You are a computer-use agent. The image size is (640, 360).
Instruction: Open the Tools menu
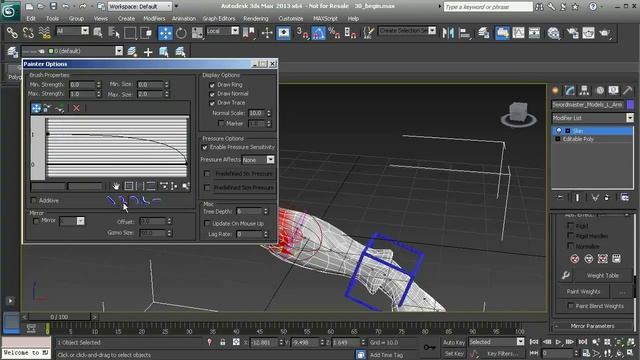(52, 19)
